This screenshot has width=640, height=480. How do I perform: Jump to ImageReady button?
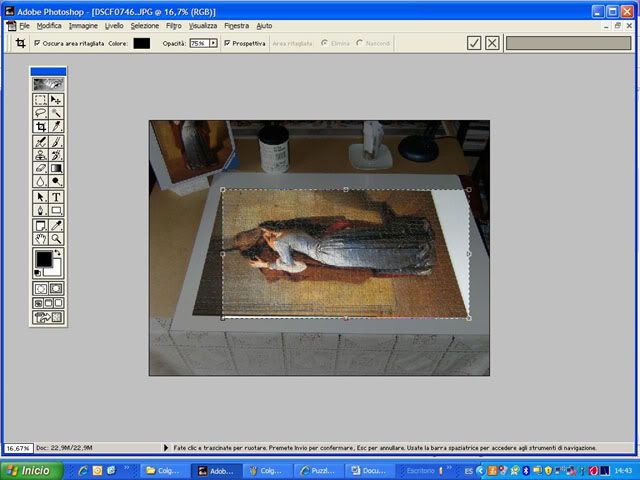click(x=48, y=317)
